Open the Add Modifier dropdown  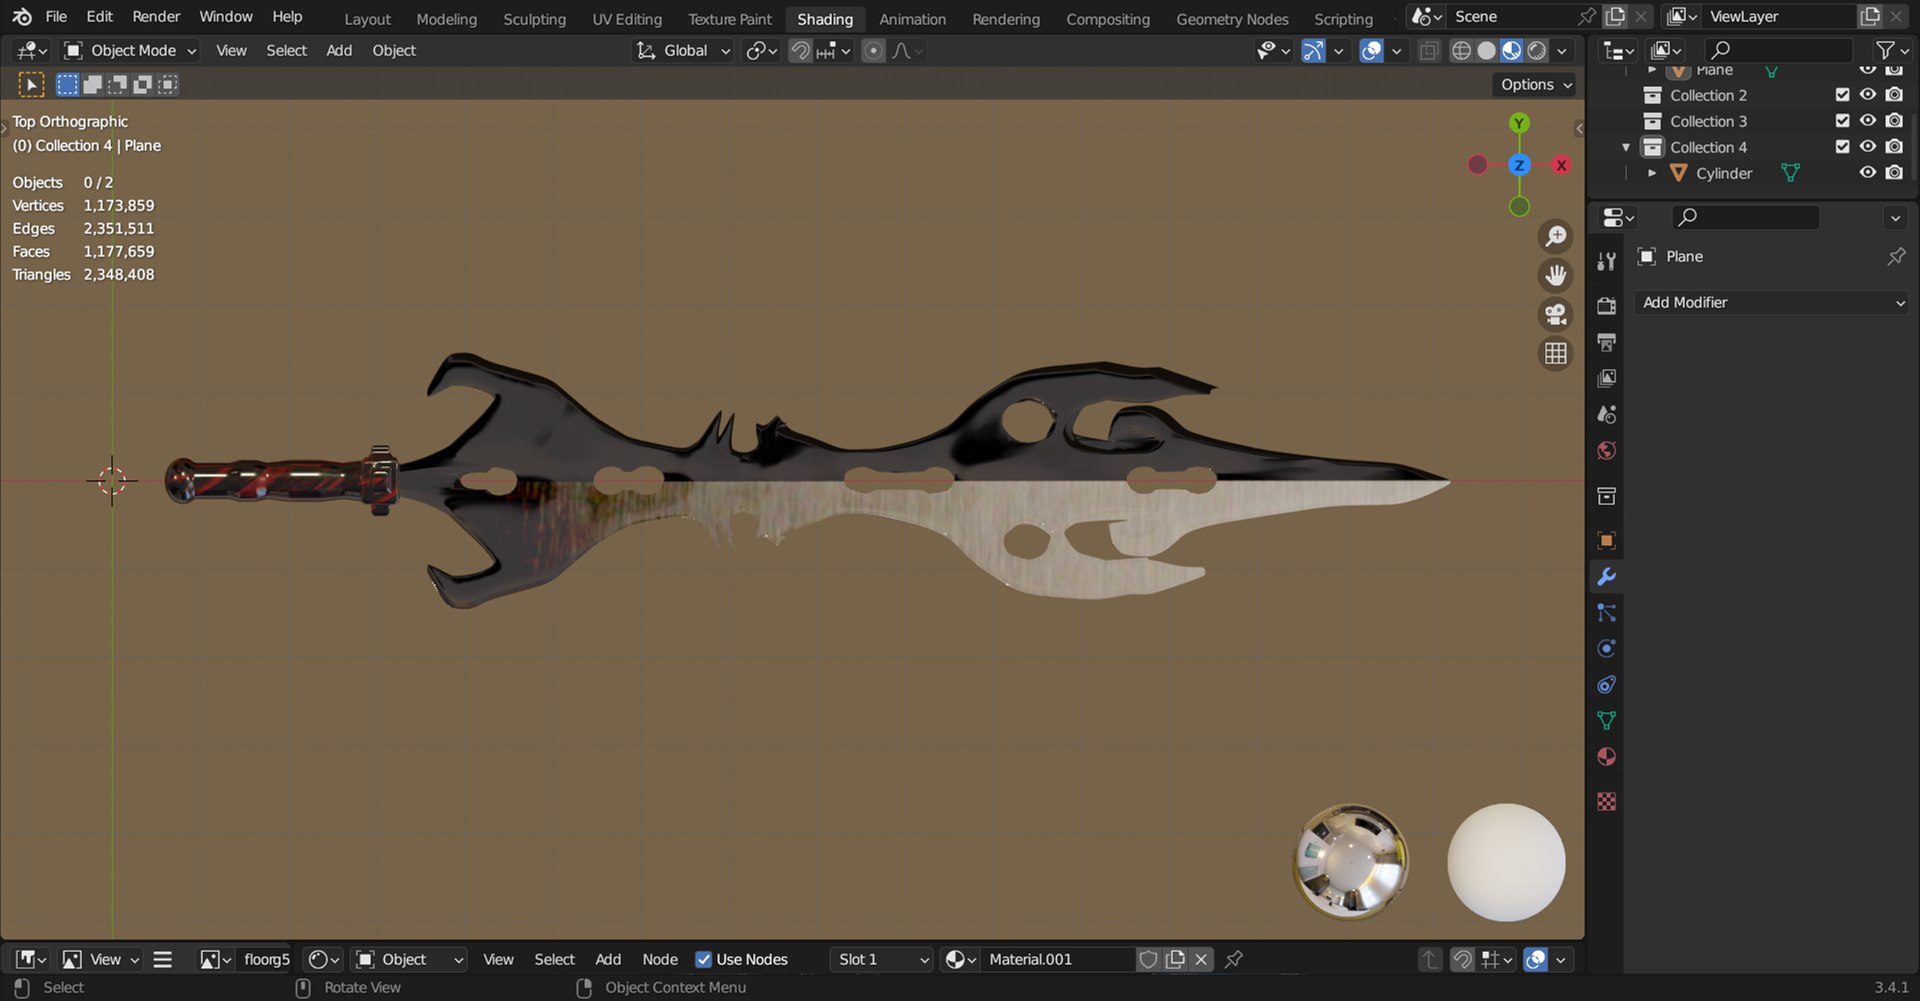pos(1772,302)
